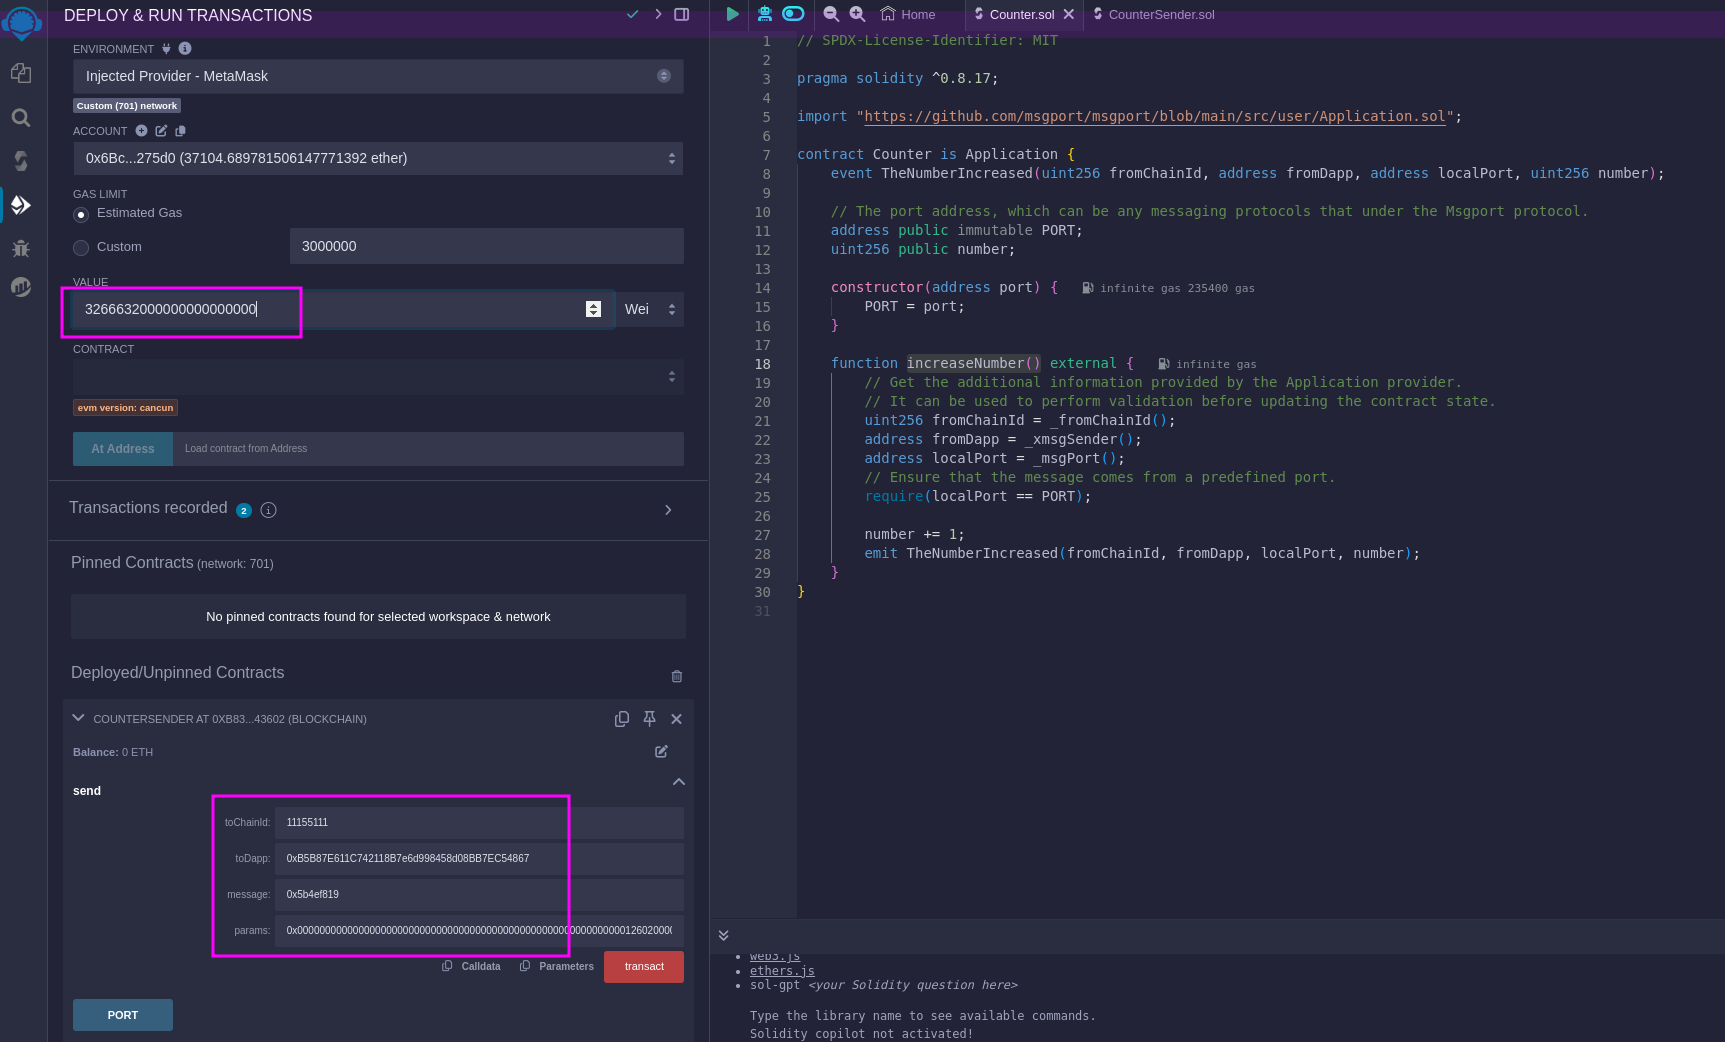This screenshot has width=1725, height=1042.
Task: Open the Account selection dropdown
Action: point(378,158)
